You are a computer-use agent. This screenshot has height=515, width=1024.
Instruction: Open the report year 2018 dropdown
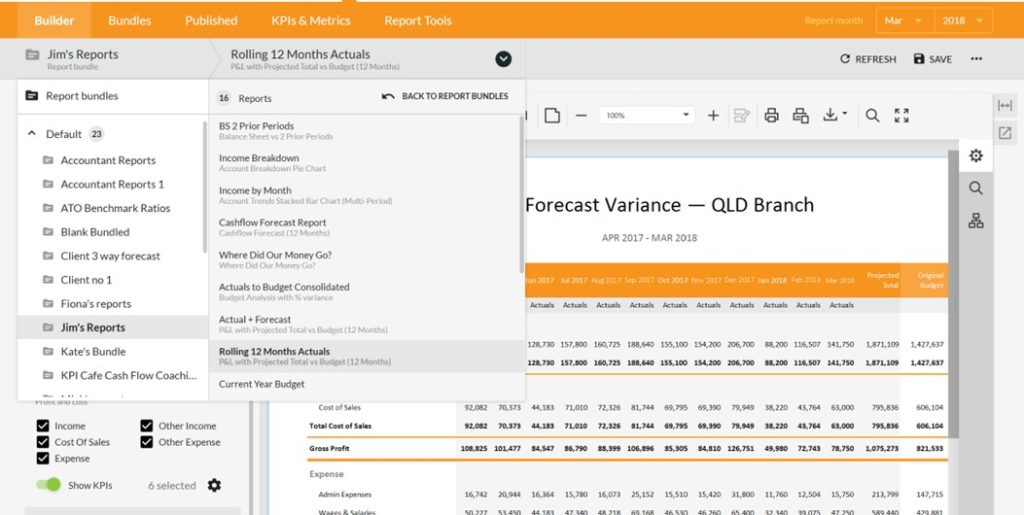pos(963,20)
